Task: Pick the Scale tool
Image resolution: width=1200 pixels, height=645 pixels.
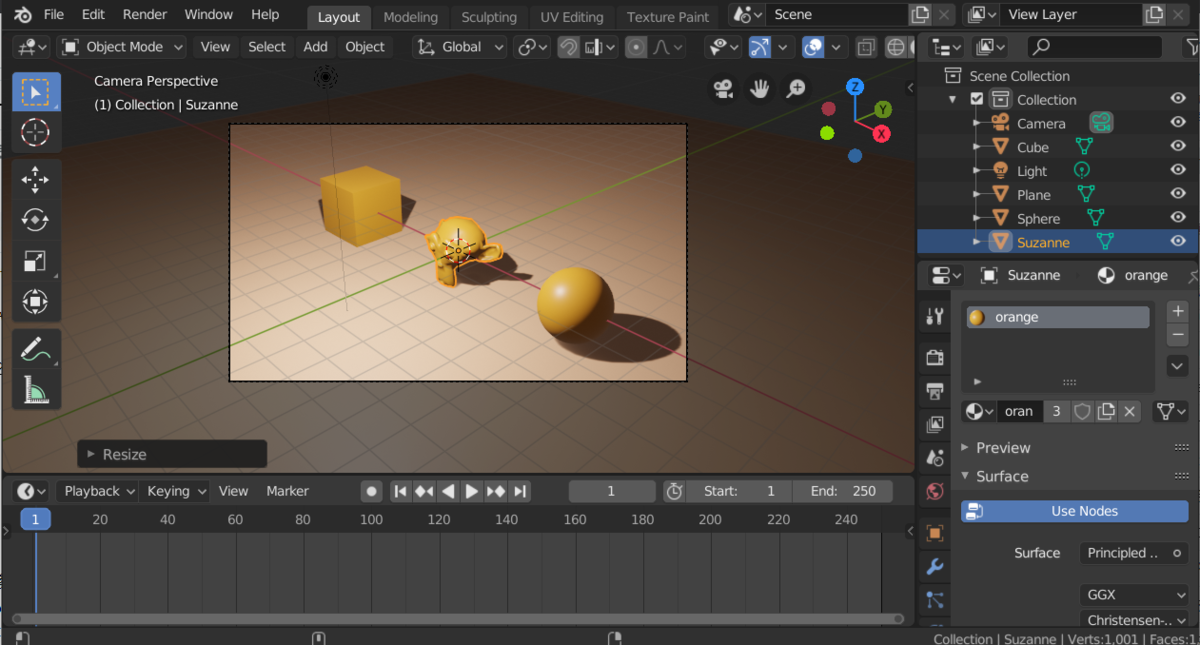Action: point(35,261)
